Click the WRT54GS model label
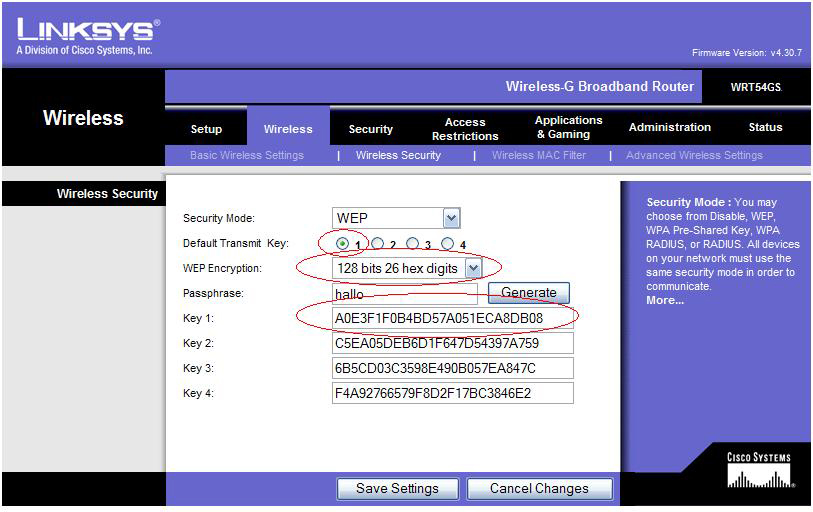 click(756, 87)
